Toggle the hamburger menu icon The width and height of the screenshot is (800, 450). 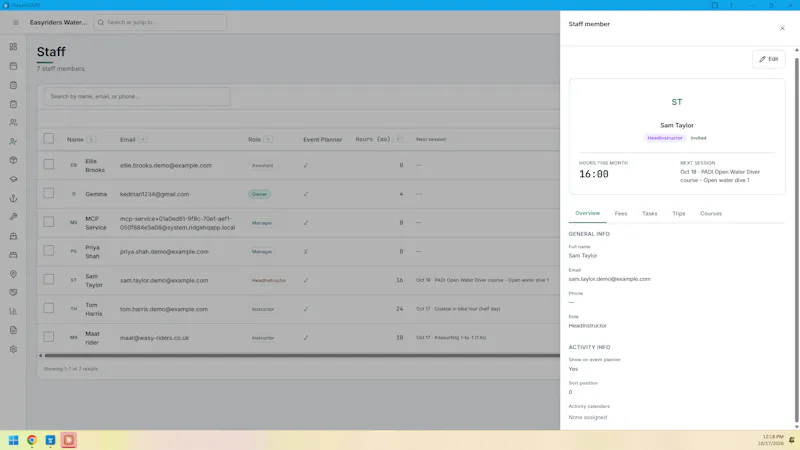click(x=15, y=22)
